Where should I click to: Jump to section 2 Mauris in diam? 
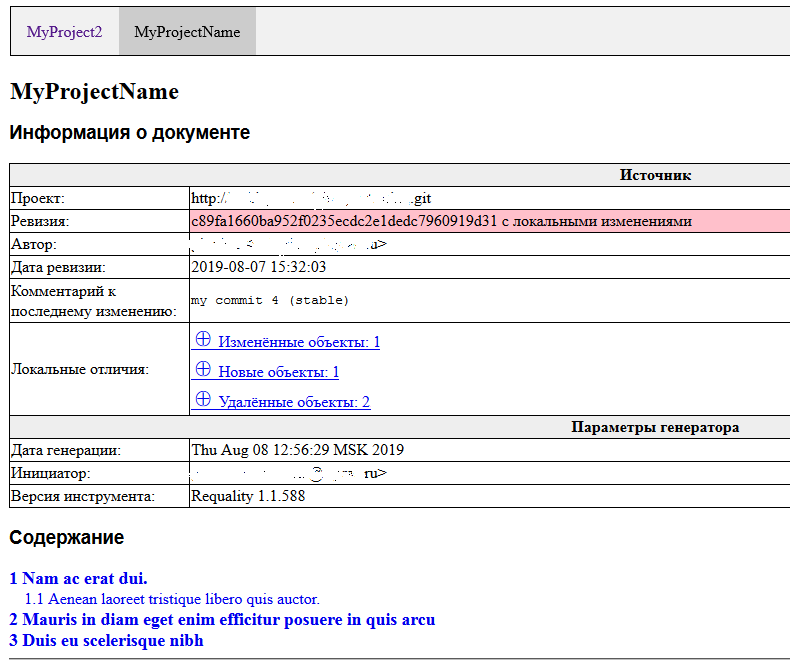pos(222,620)
